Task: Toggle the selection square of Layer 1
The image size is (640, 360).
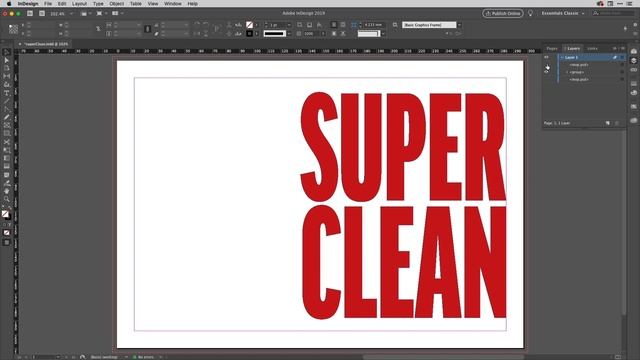Action: [622, 58]
